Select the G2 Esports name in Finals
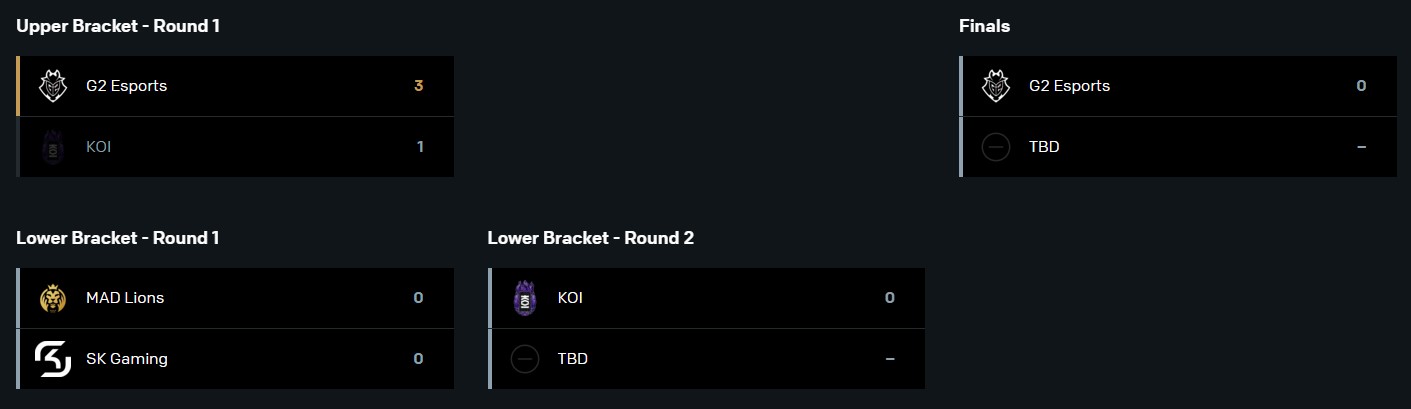The width and height of the screenshot is (1411, 409). 1069,86
